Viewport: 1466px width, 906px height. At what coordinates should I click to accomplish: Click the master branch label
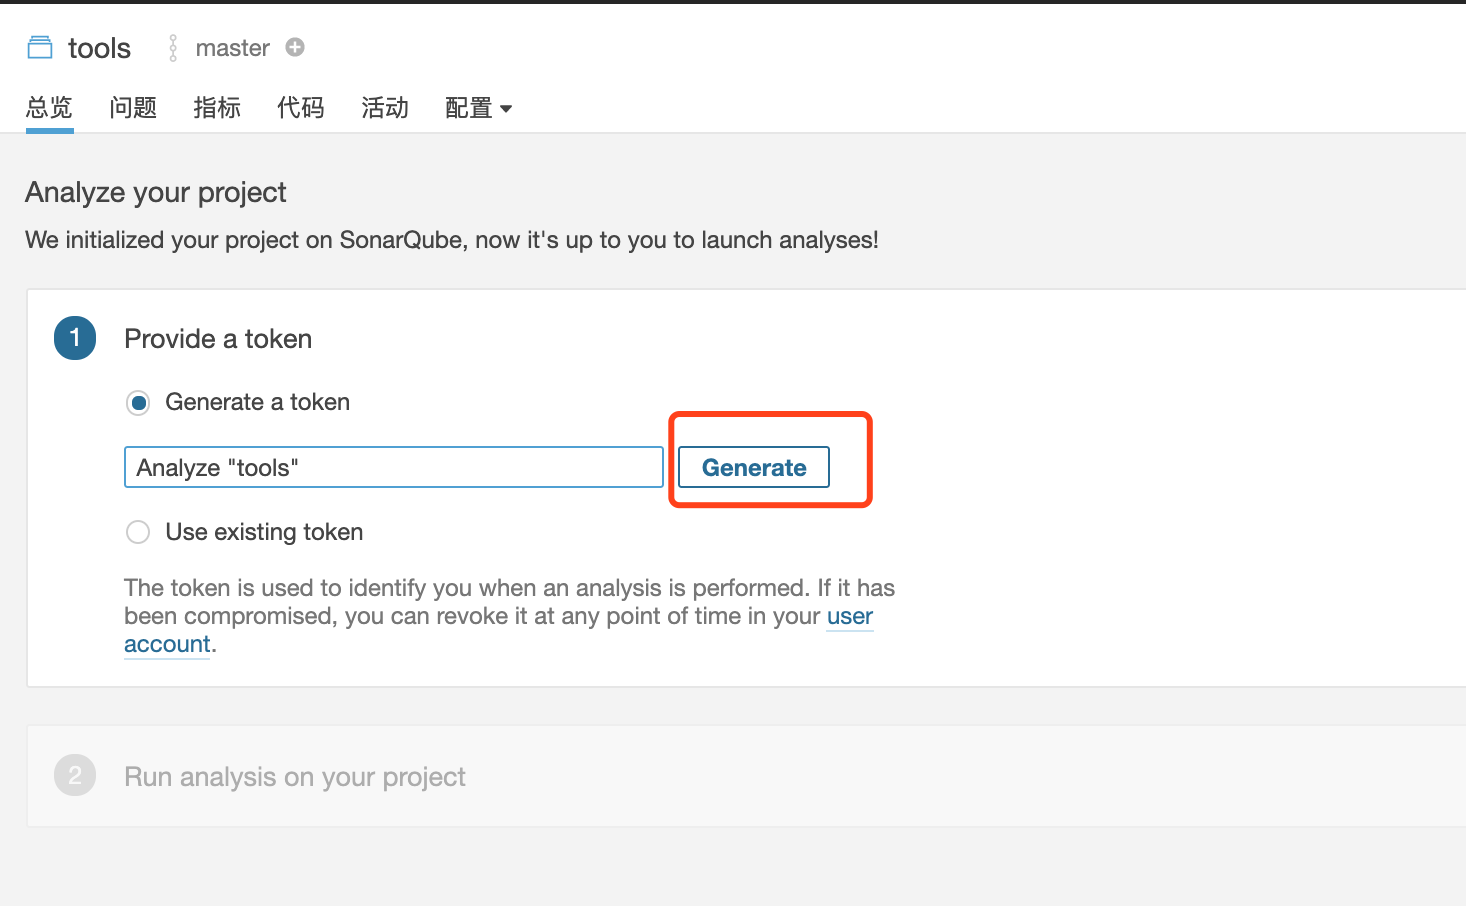232,48
